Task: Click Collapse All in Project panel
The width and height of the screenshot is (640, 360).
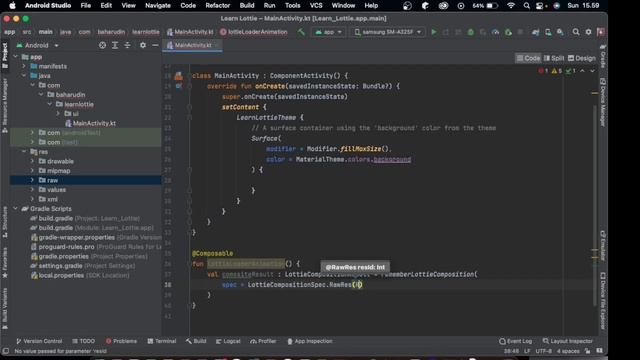Action: pyautogui.click(x=127, y=45)
